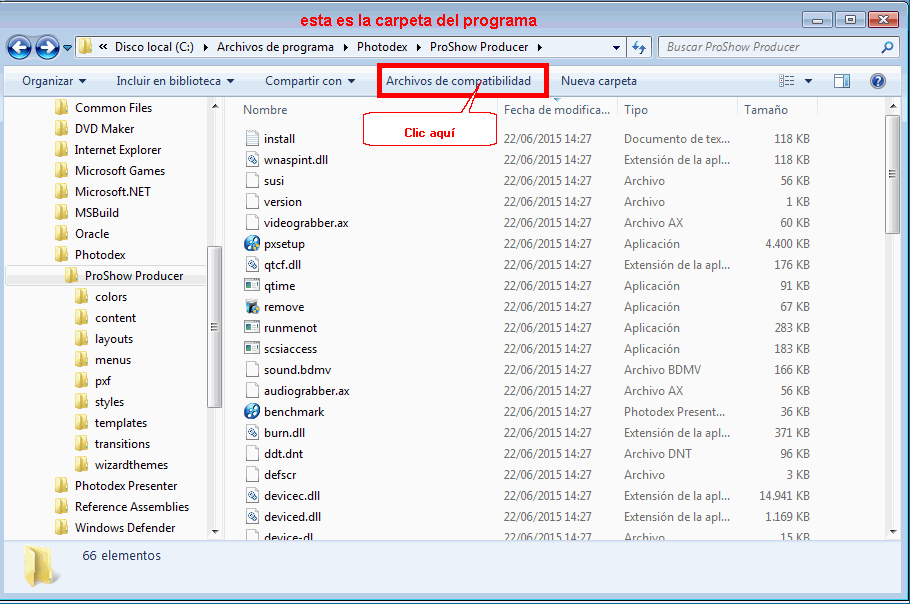914x608 pixels.
Task: Select the qtime application icon
Action: pyautogui.click(x=252, y=285)
